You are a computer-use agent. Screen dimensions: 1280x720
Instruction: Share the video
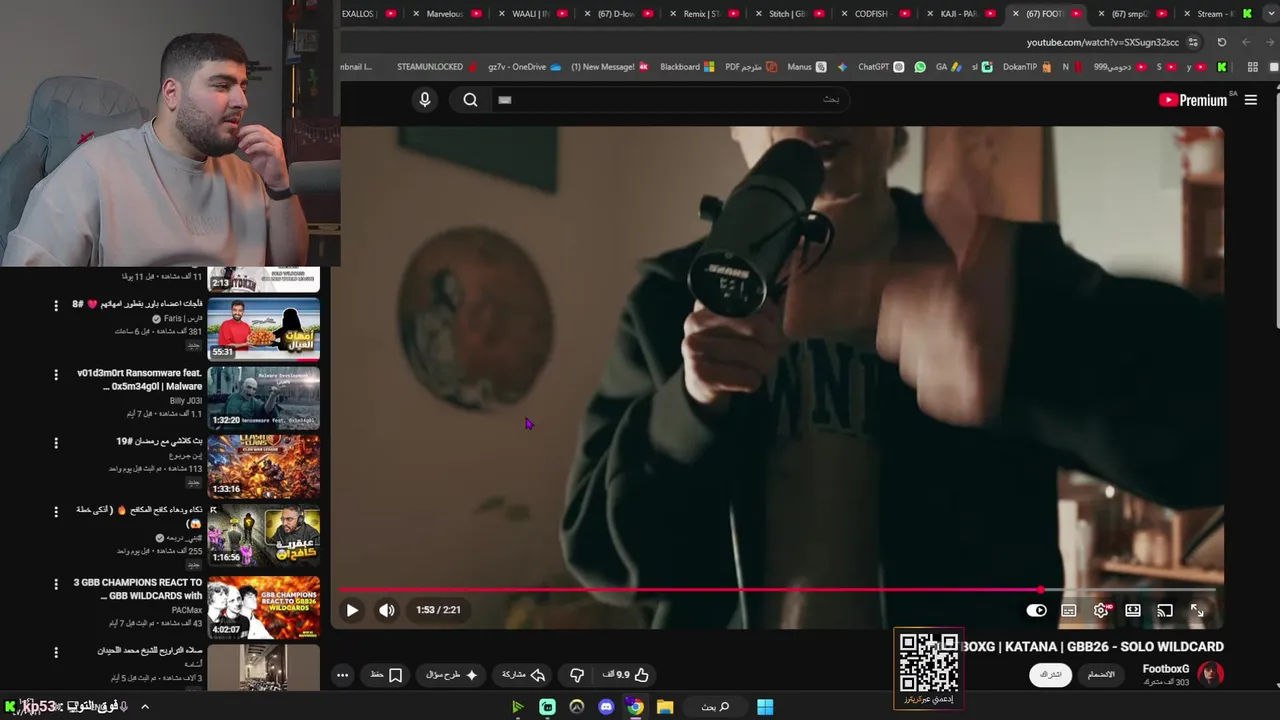[524, 675]
